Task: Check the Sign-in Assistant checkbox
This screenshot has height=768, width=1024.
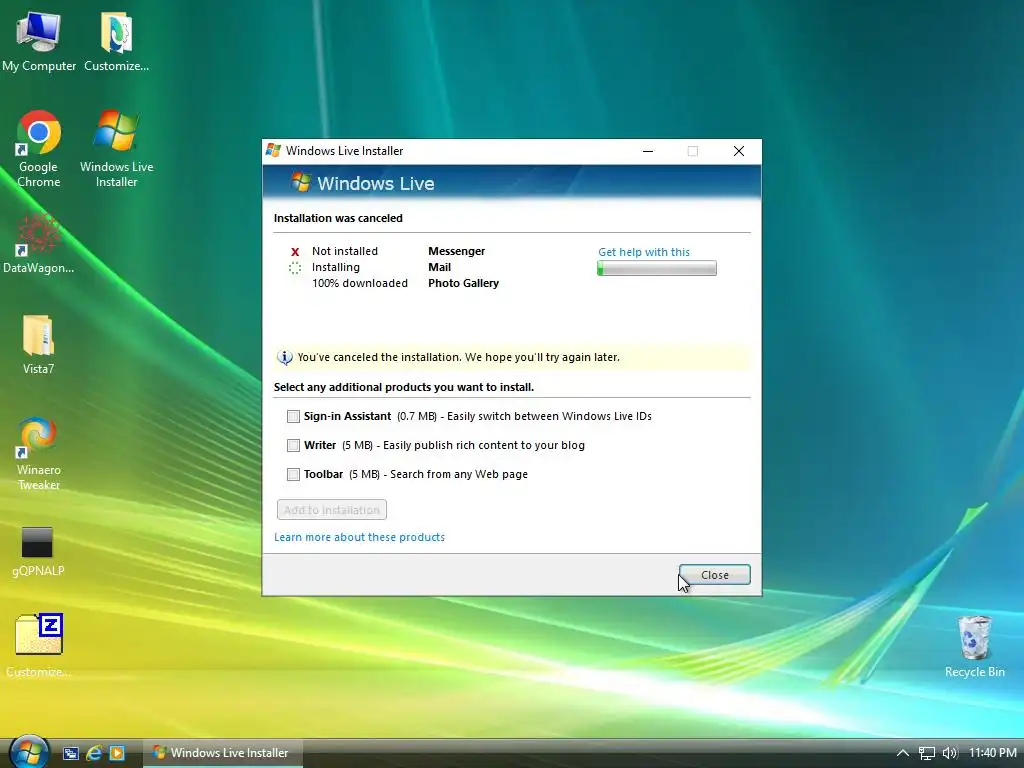Action: 293,417
